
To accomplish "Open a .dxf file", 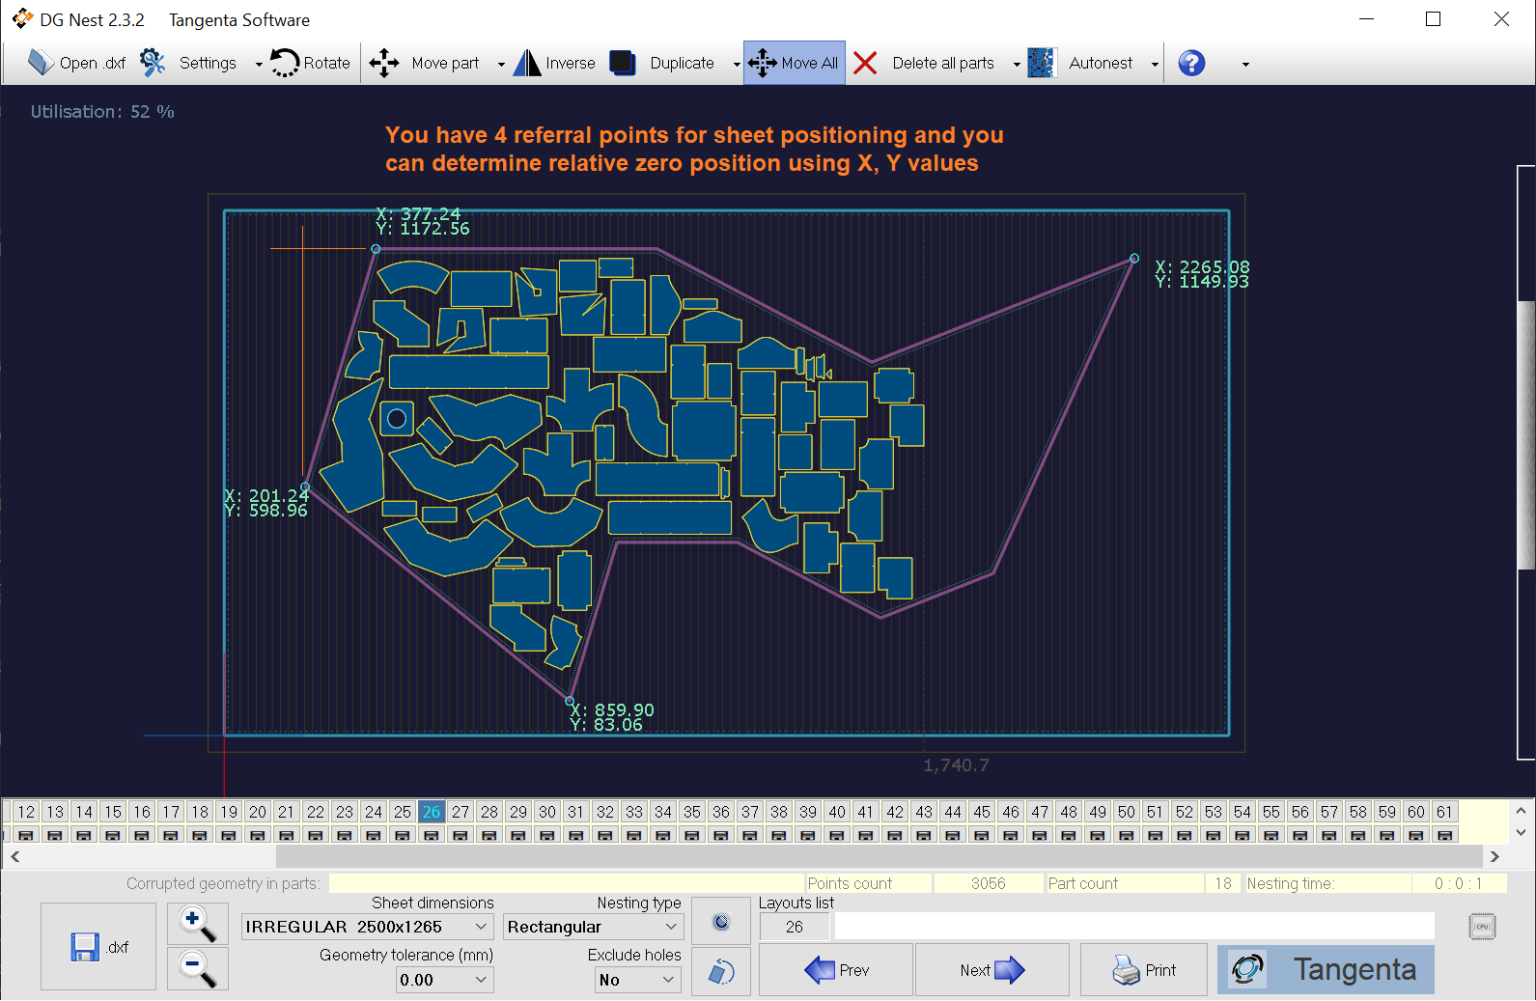I will tap(75, 62).
